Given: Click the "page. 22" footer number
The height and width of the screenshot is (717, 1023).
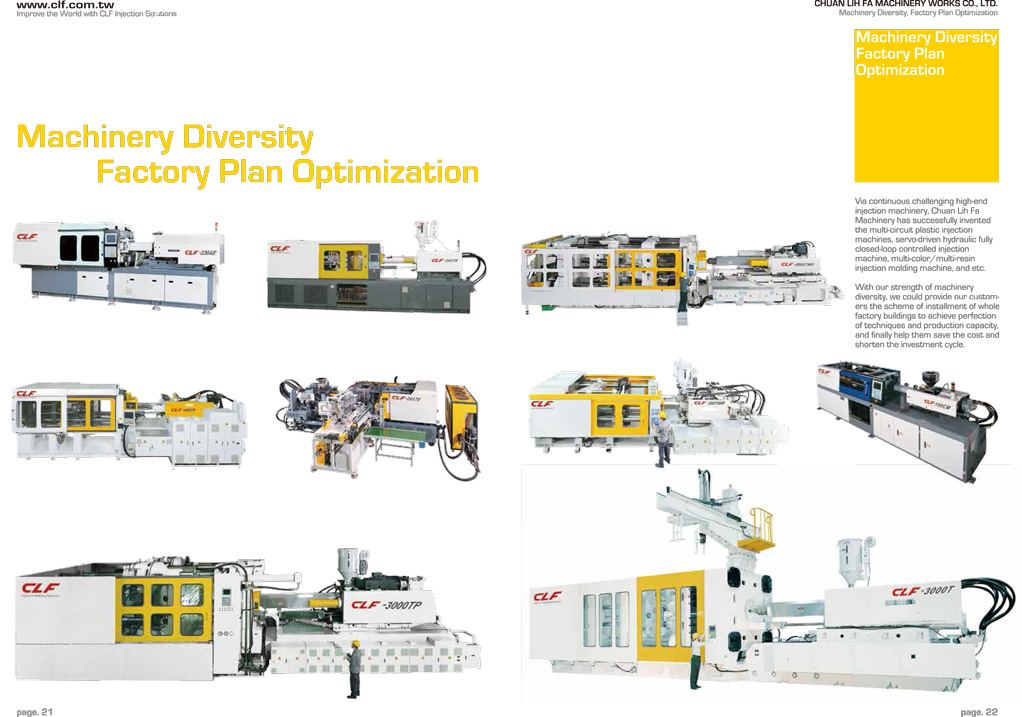Looking at the screenshot, I should pyautogui.click(x=979, y=712).
